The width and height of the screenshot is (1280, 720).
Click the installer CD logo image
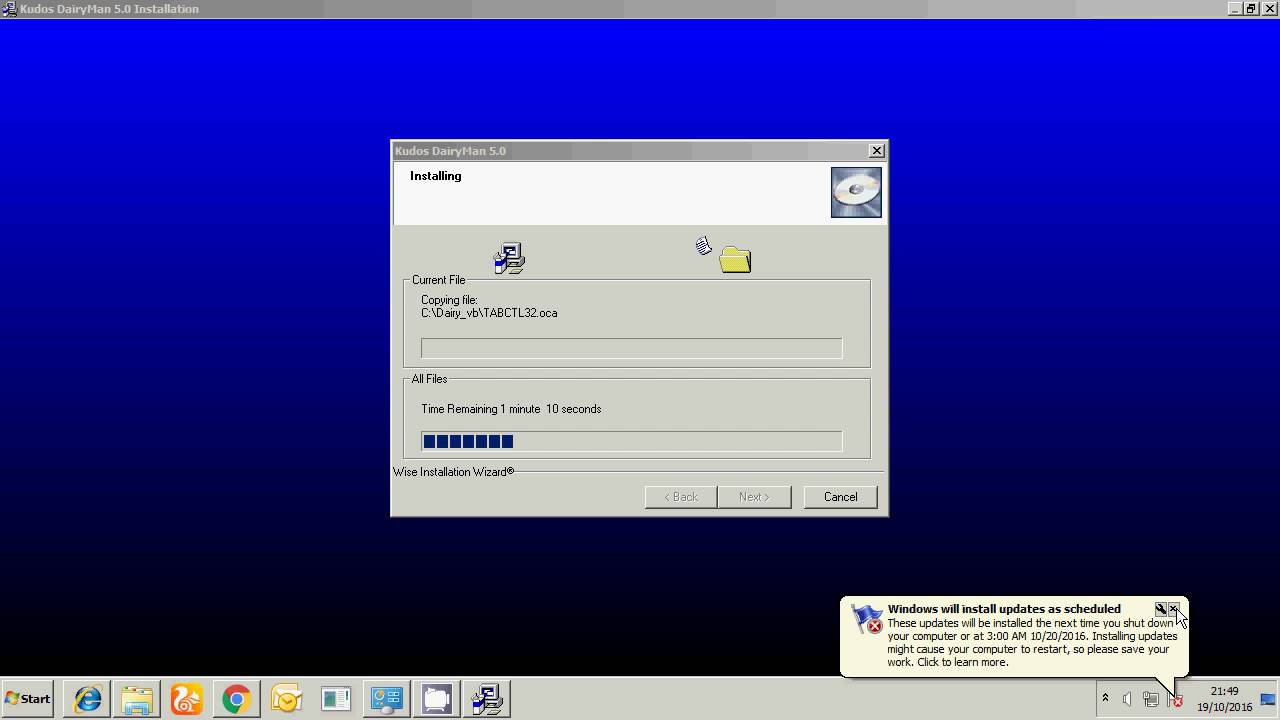click(856, 192)
